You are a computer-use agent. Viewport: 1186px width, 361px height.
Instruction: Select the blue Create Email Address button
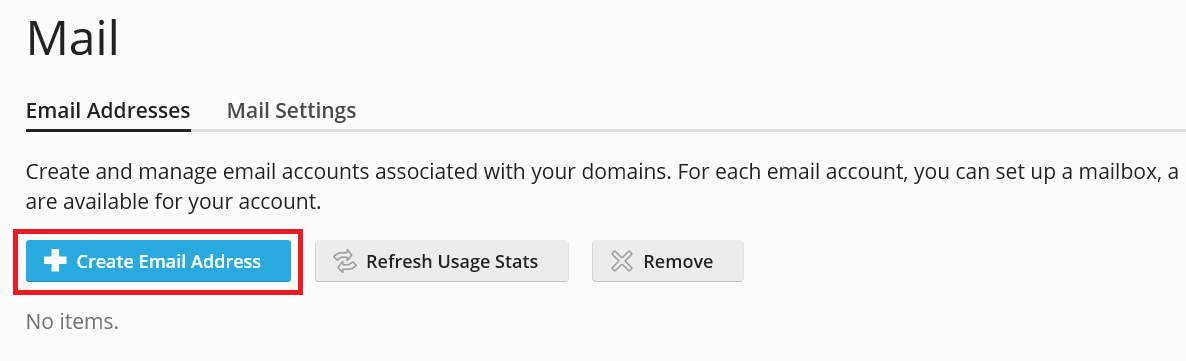pyautogui.click(x=159, y=261)
